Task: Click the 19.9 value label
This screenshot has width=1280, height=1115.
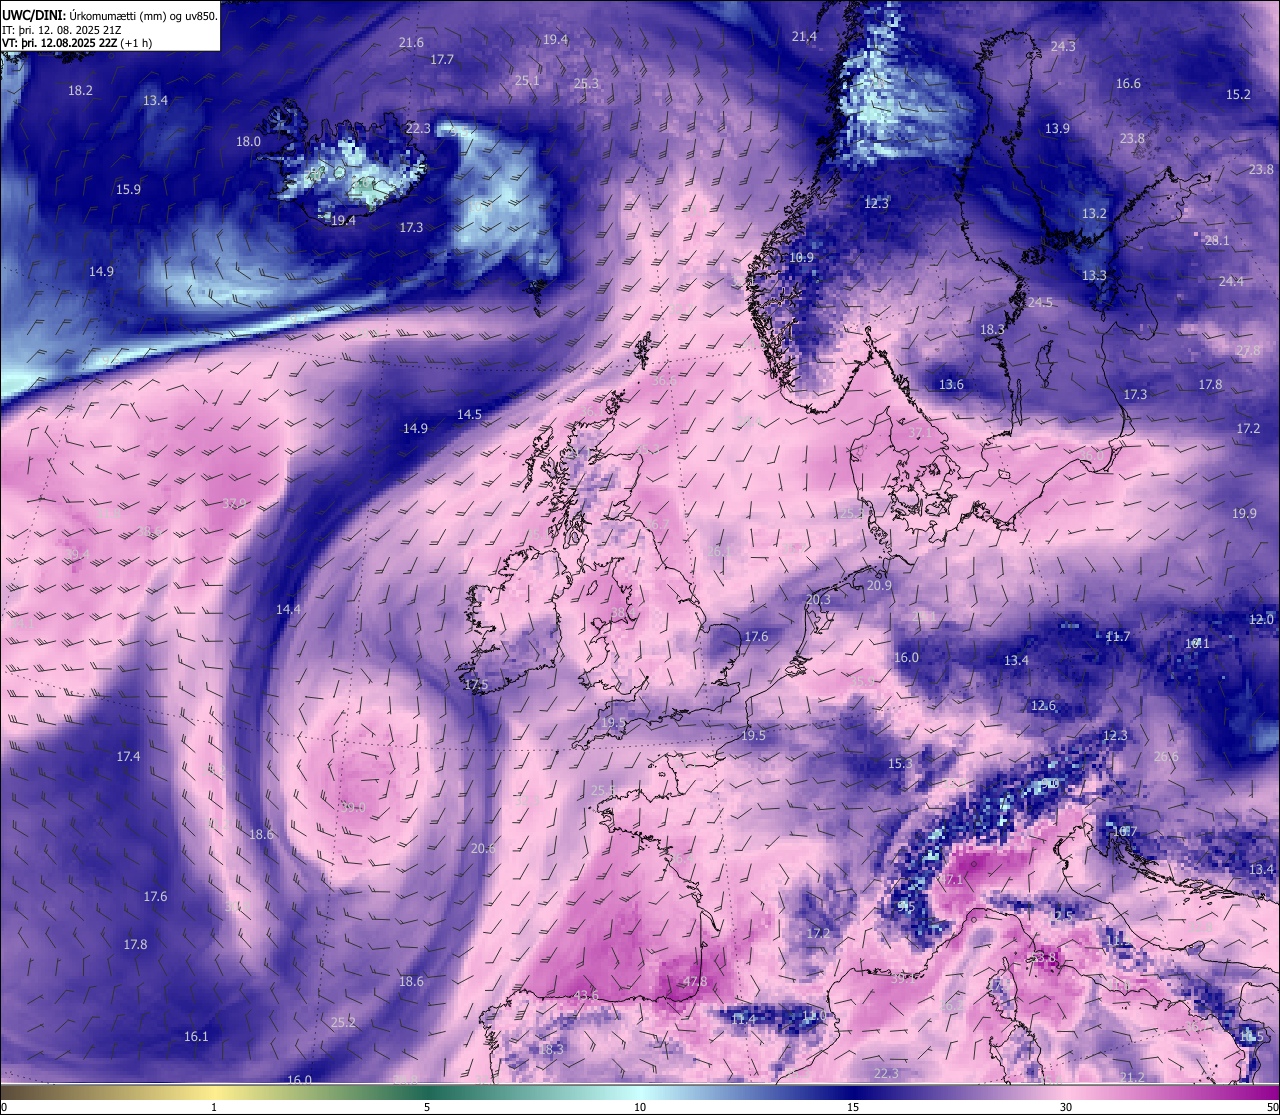Action: tap(1244, 514)
